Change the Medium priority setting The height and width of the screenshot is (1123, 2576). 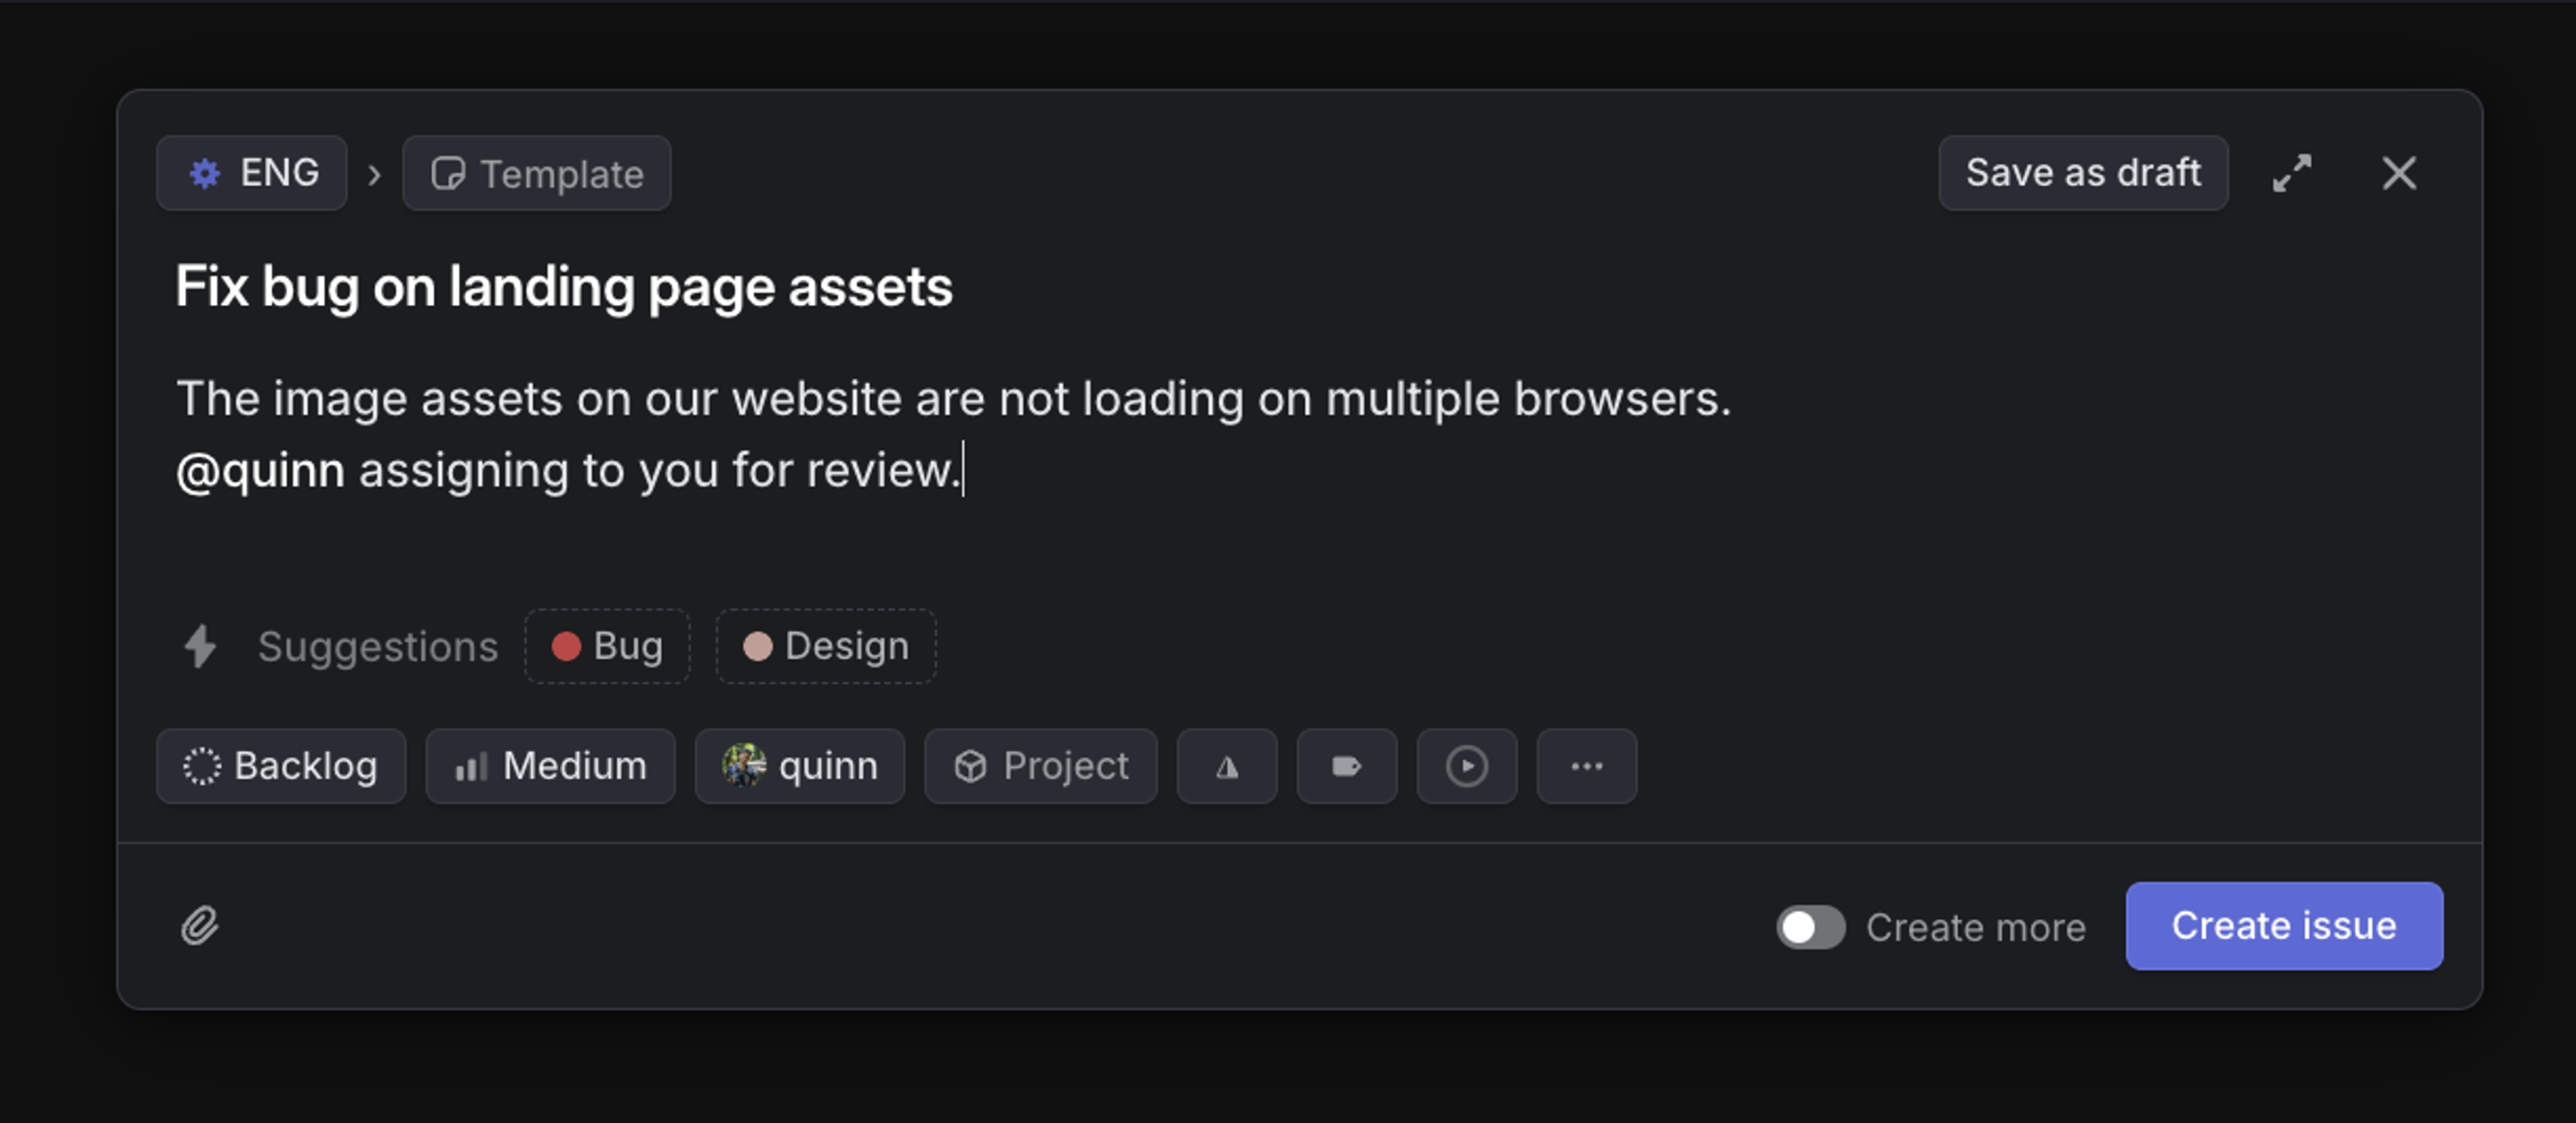tap(550, 767)
